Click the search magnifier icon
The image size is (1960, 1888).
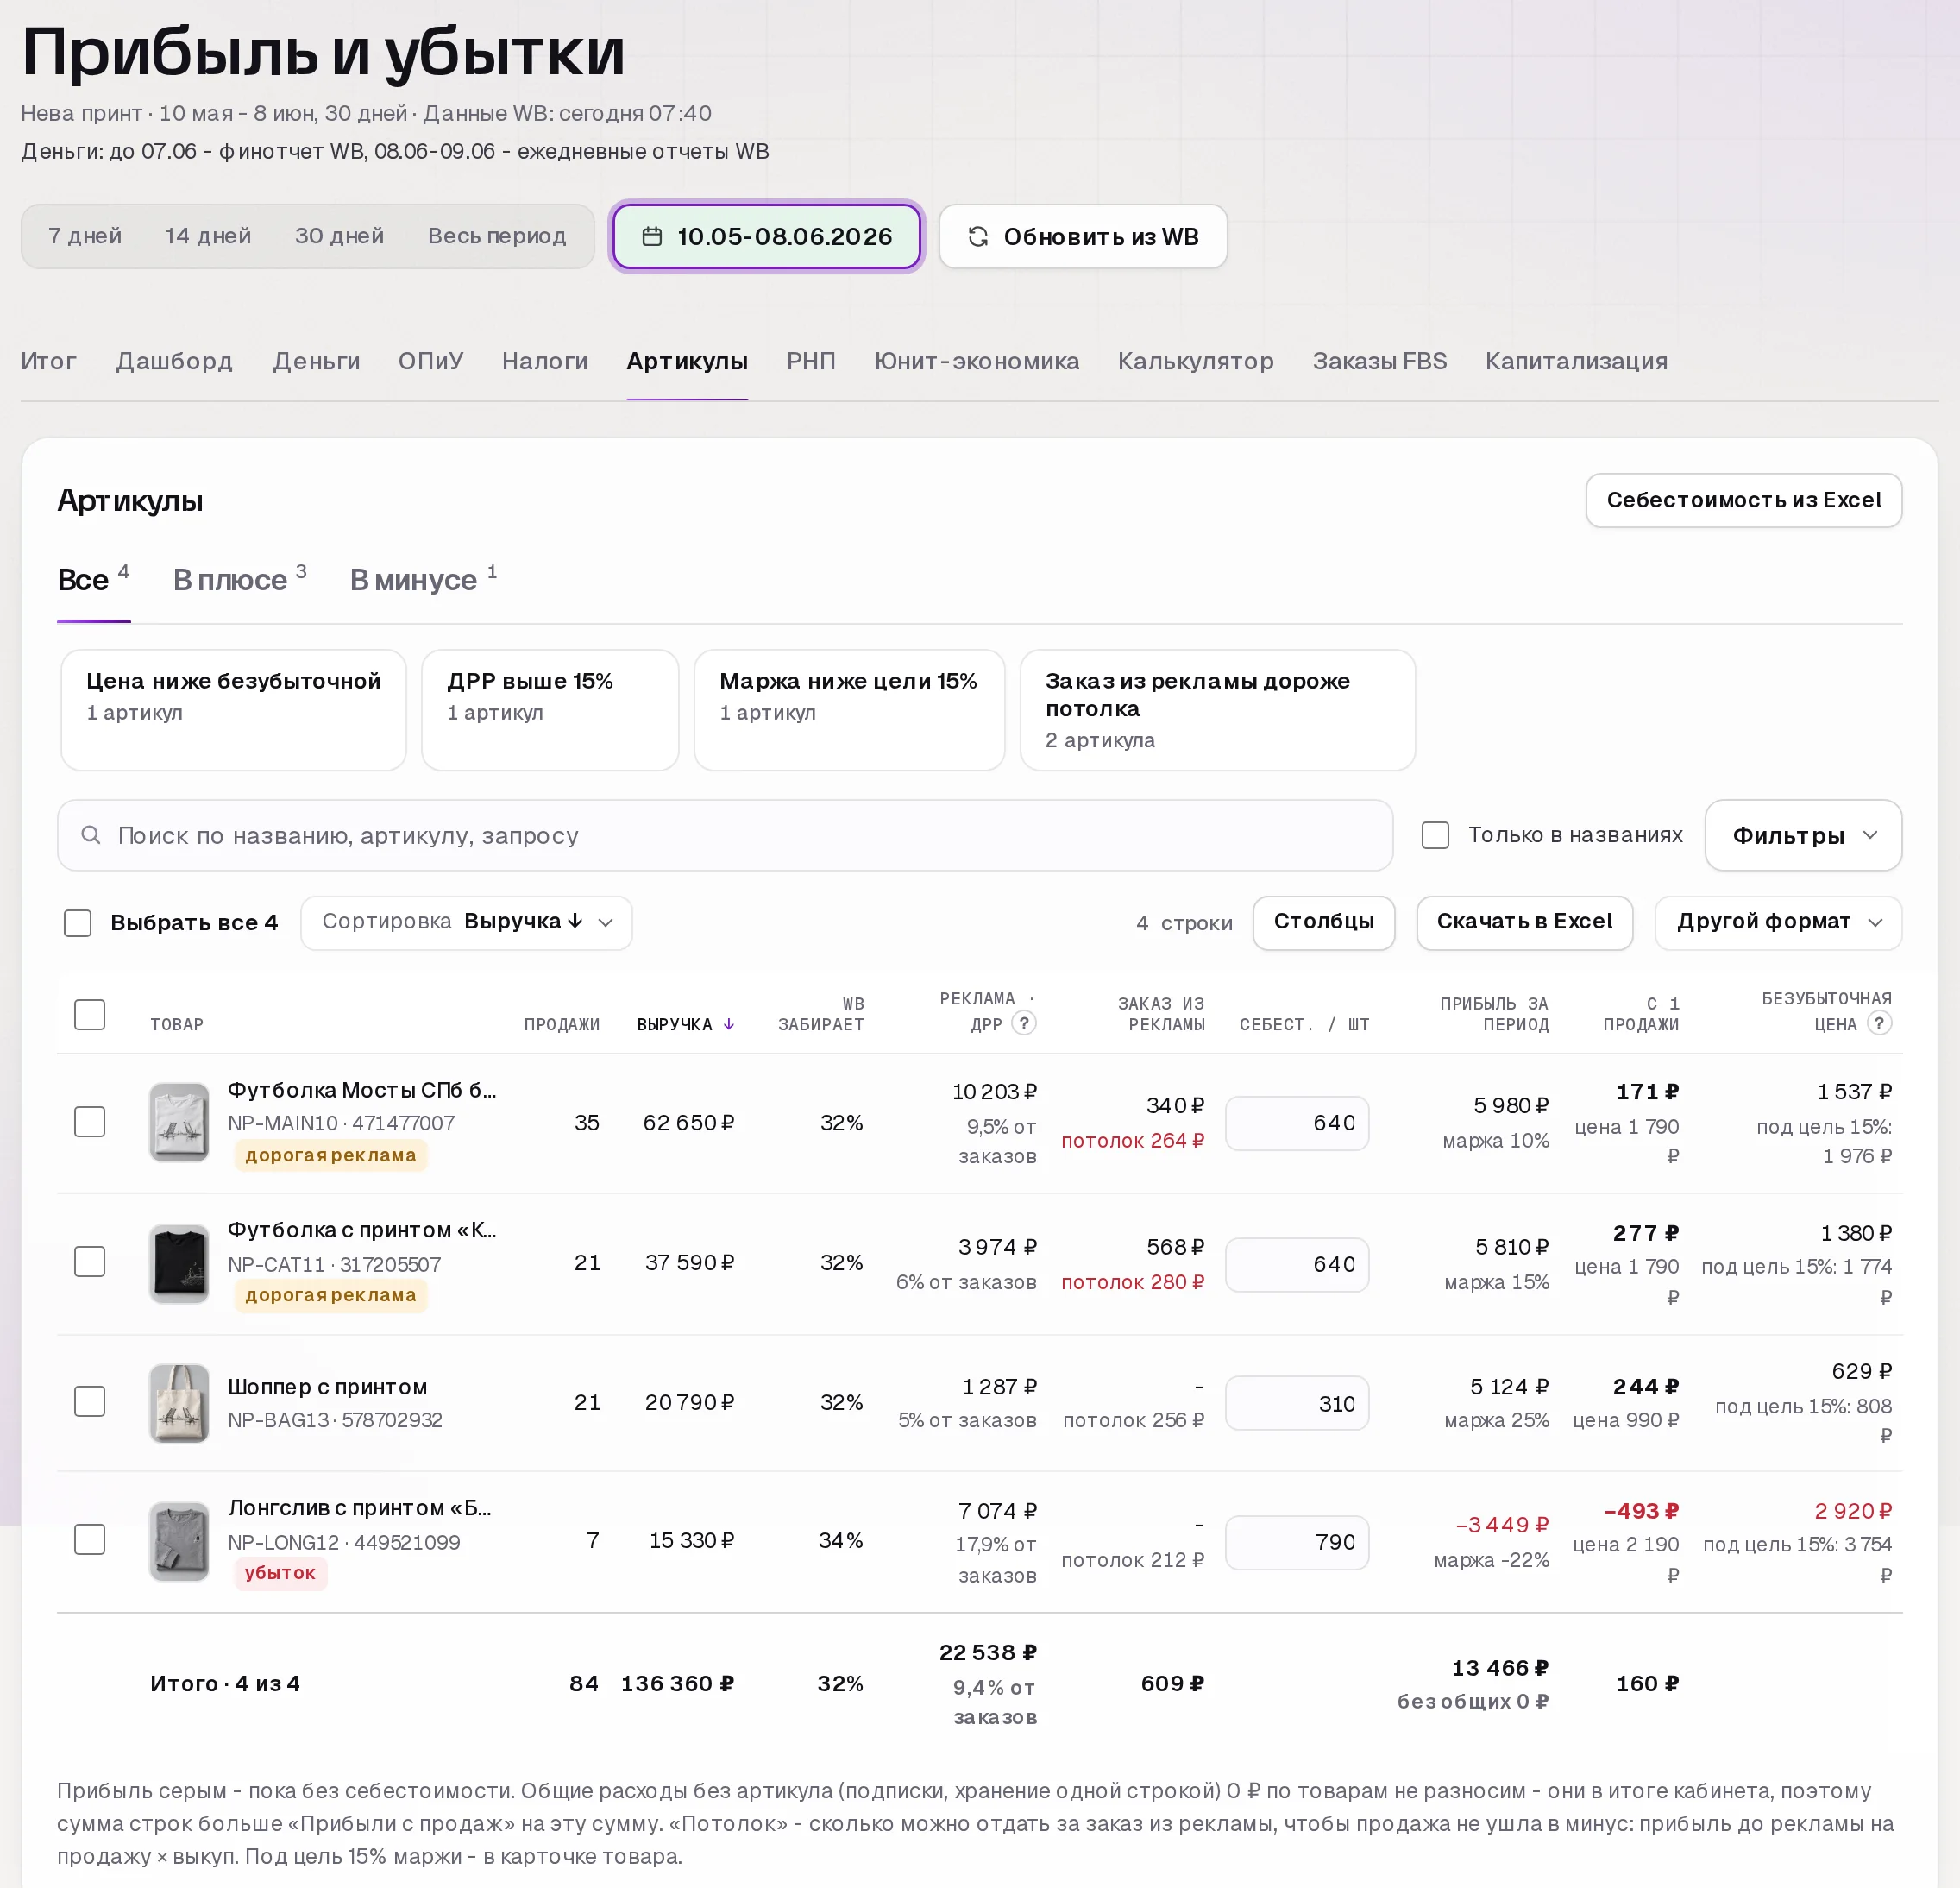91,835
